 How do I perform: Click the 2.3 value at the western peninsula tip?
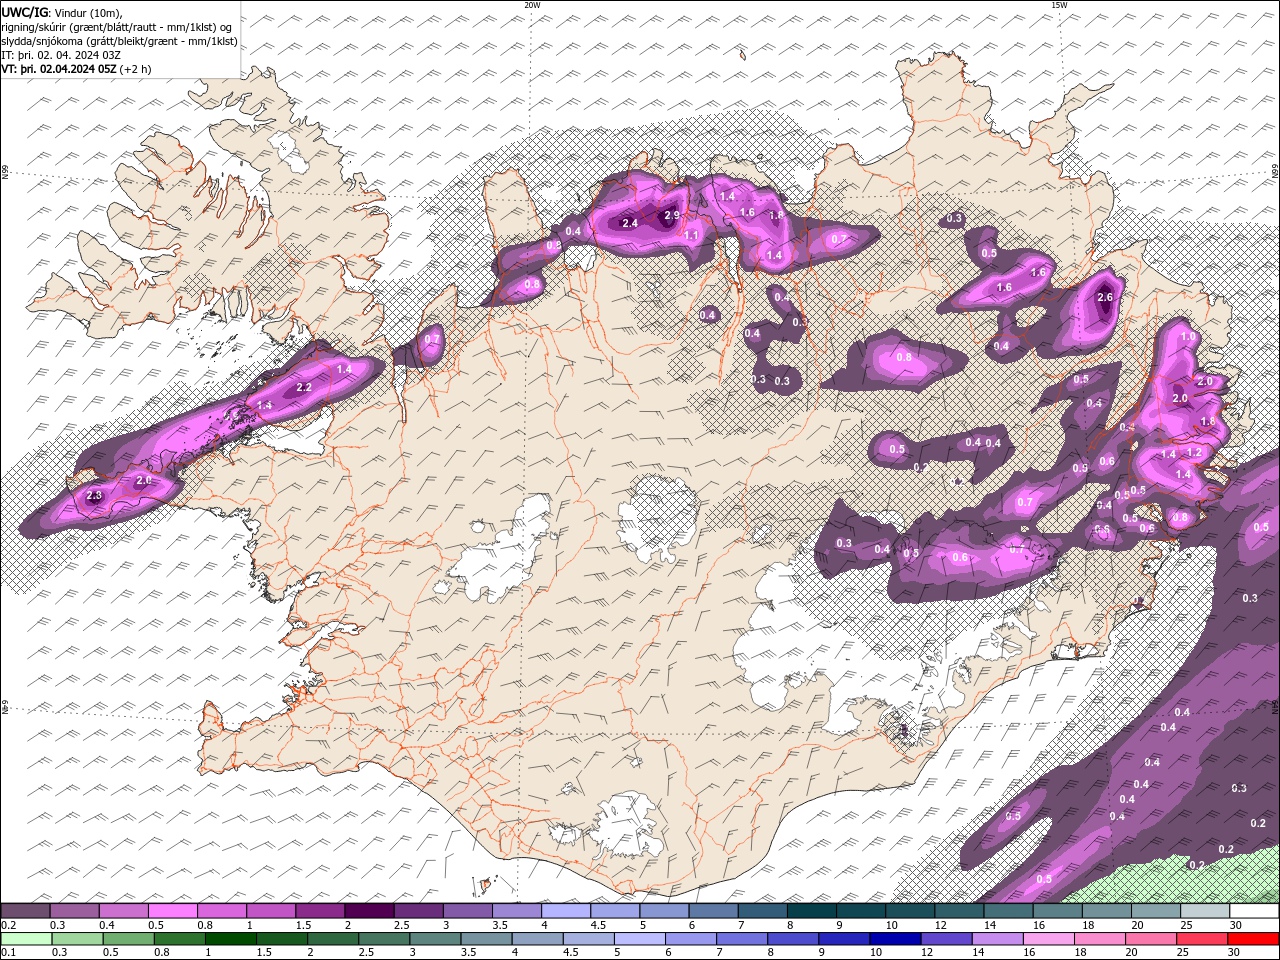(x=95, y=495)
